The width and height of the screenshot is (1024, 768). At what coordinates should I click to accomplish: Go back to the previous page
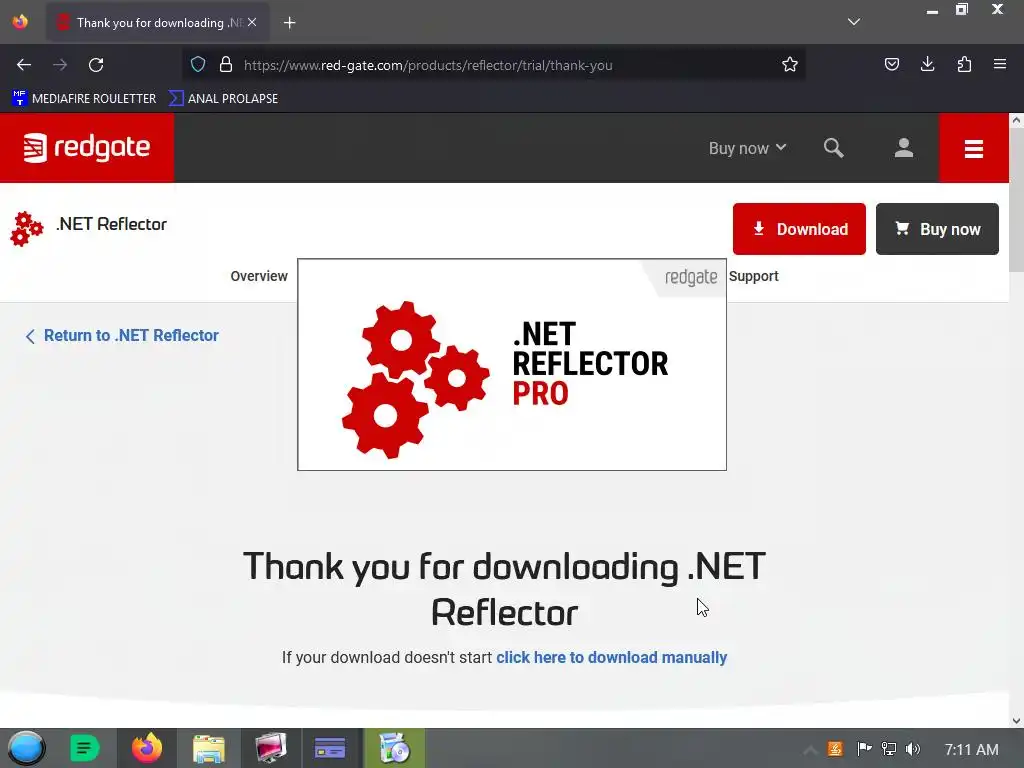pyautogui.click(x=24, y=65)
